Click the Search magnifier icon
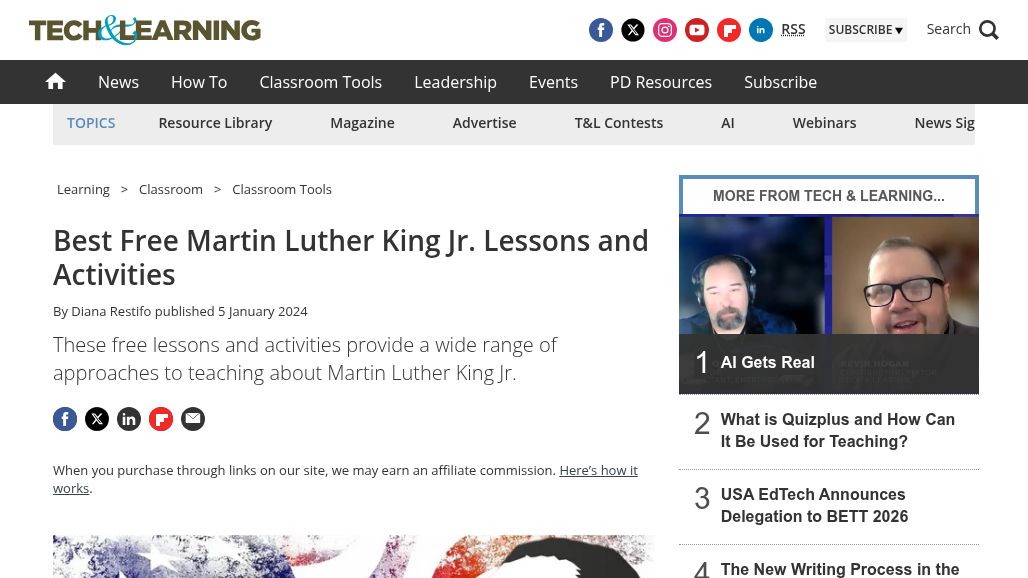 (988, 30)
